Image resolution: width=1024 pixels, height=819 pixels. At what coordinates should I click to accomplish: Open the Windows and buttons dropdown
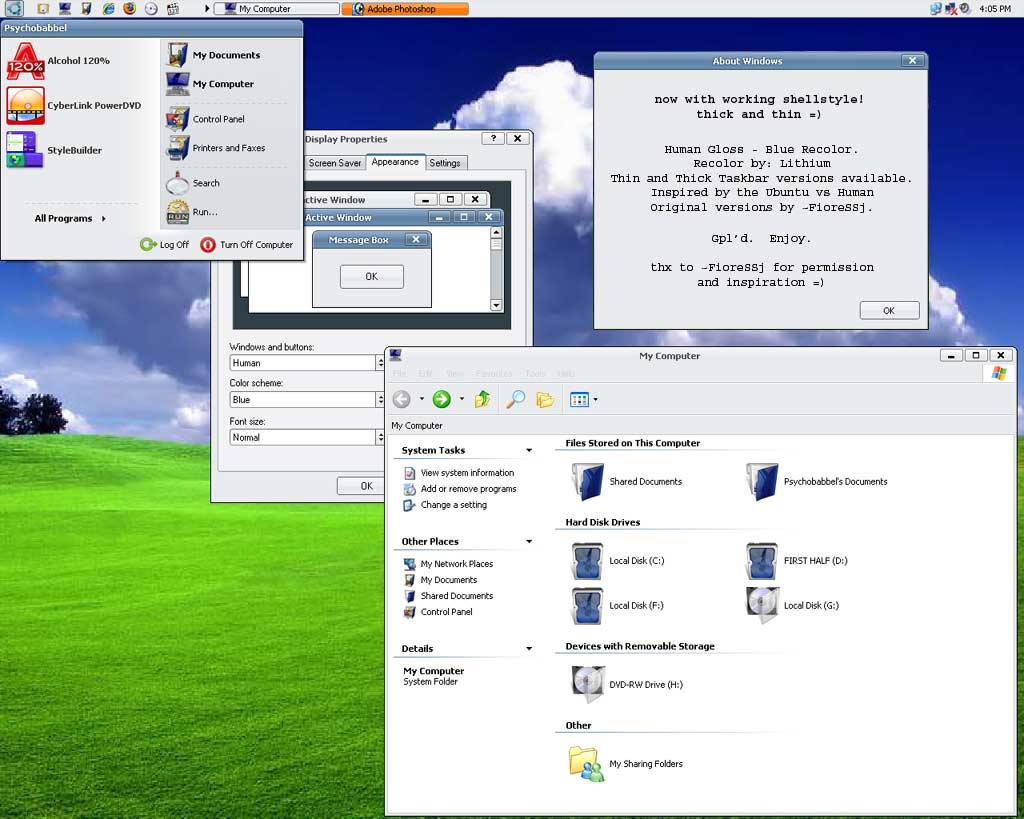(380, 363)
